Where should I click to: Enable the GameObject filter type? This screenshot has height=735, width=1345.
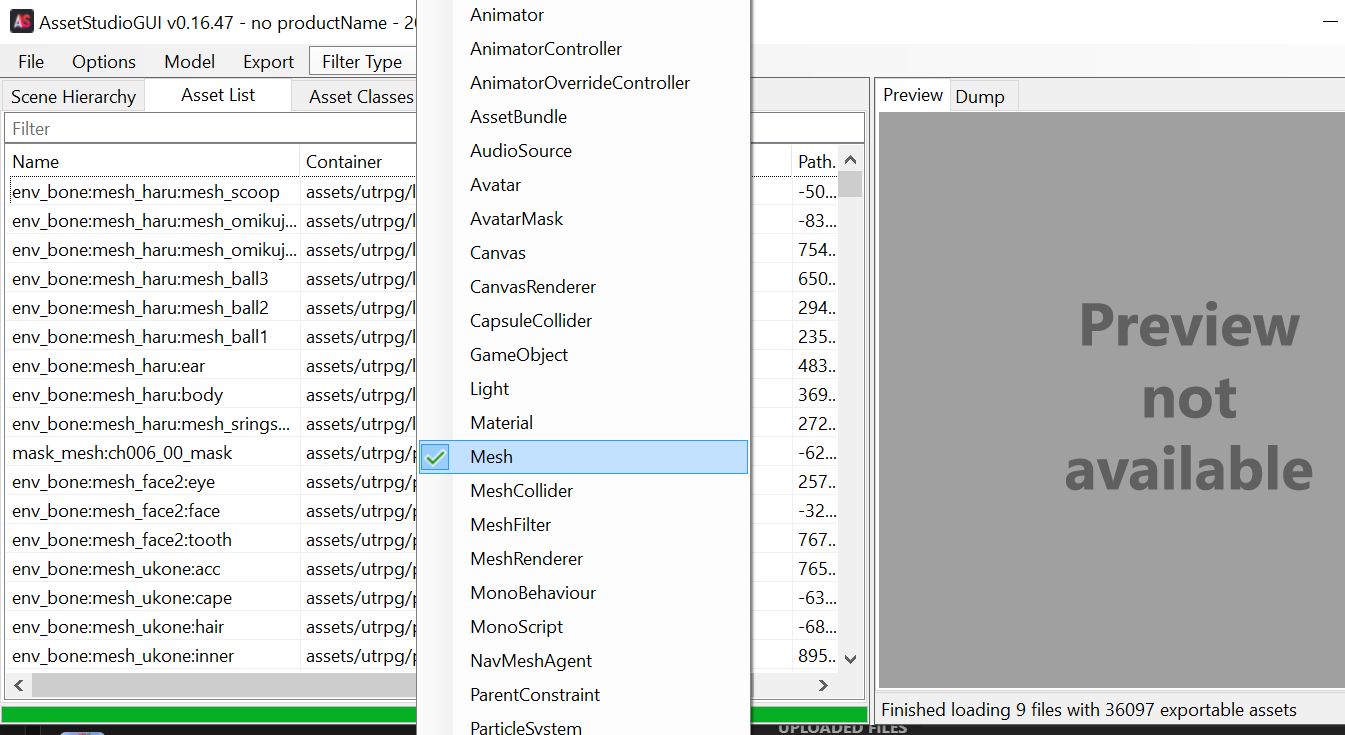(x=583, y=355)
